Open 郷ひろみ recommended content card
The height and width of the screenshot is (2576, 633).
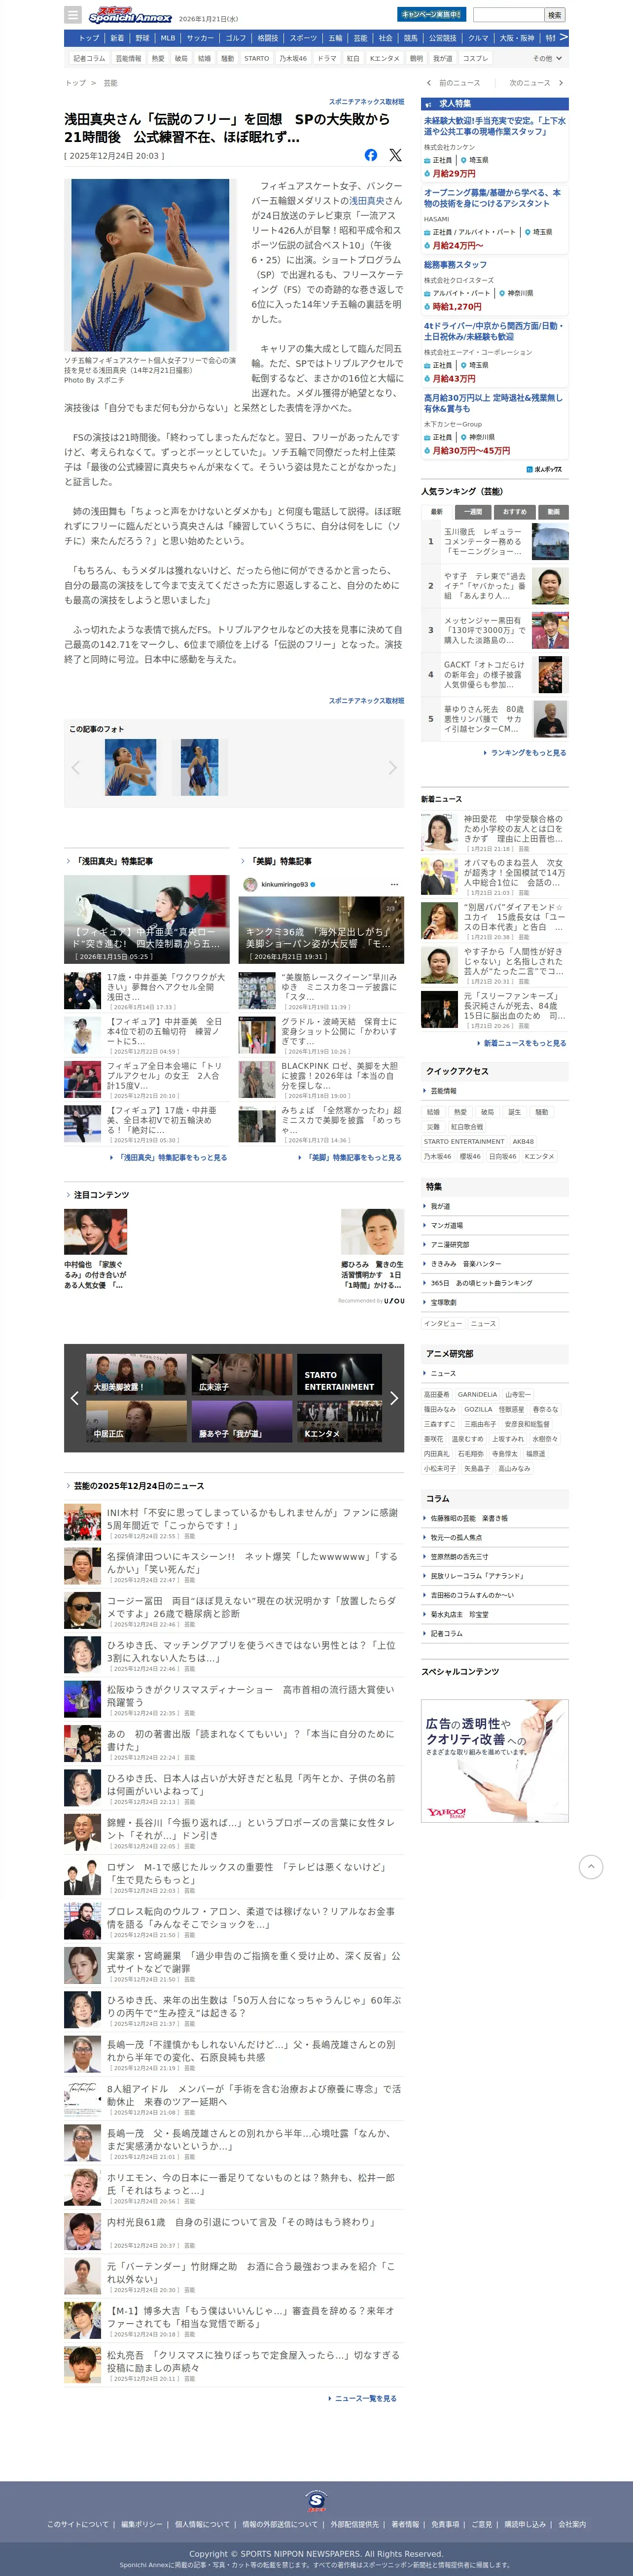(372, 1248)
